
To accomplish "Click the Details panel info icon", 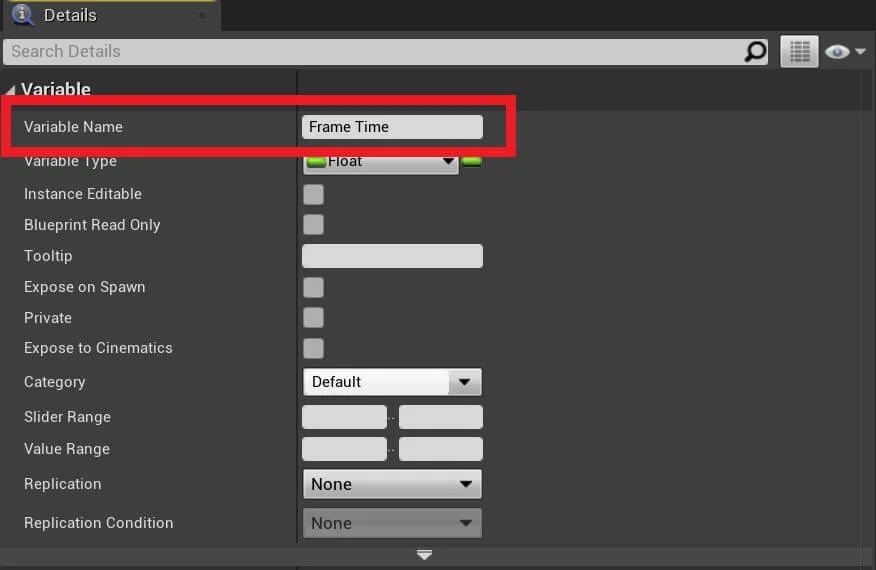I will 24,15.
